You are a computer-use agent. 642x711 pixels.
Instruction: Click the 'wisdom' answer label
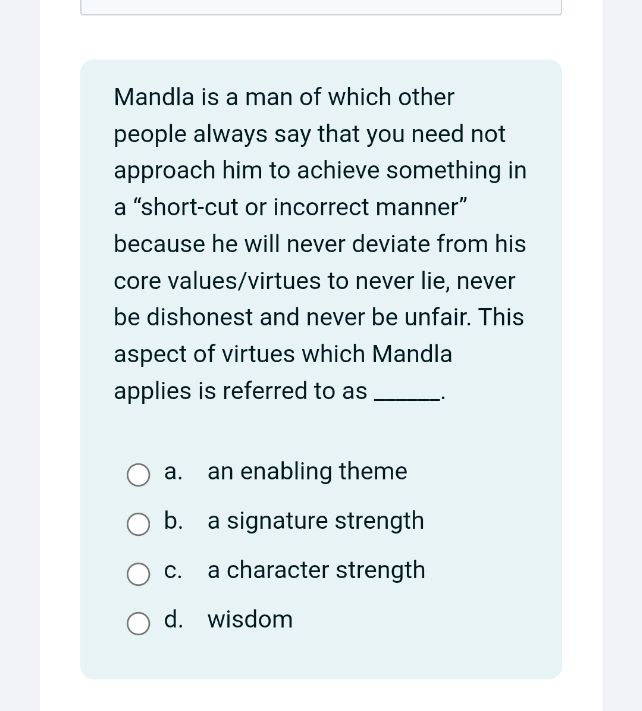[250, 619]
